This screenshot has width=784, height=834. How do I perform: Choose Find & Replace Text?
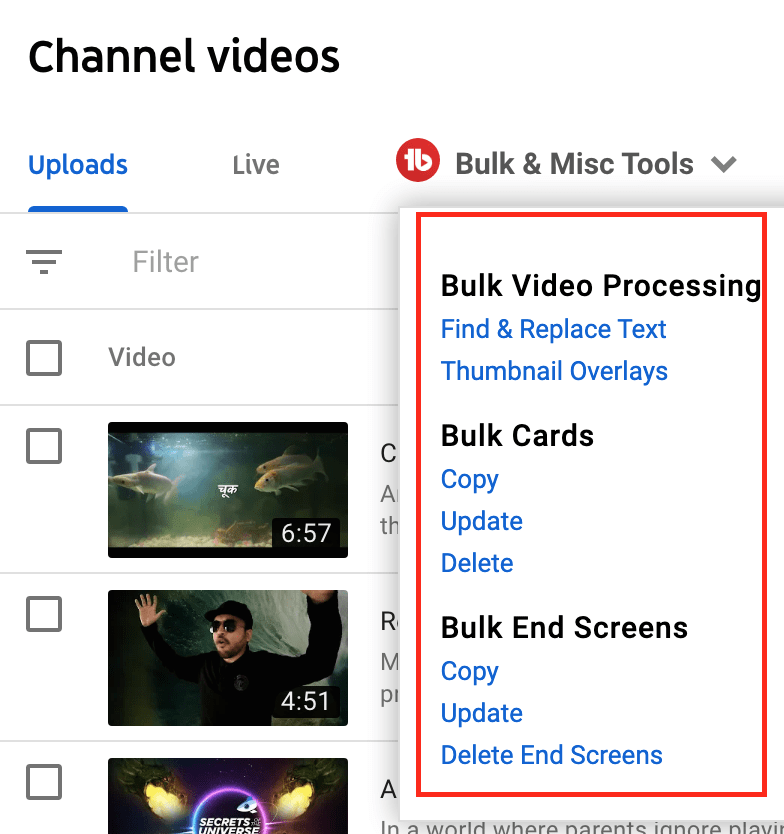[x=553, y=329]
